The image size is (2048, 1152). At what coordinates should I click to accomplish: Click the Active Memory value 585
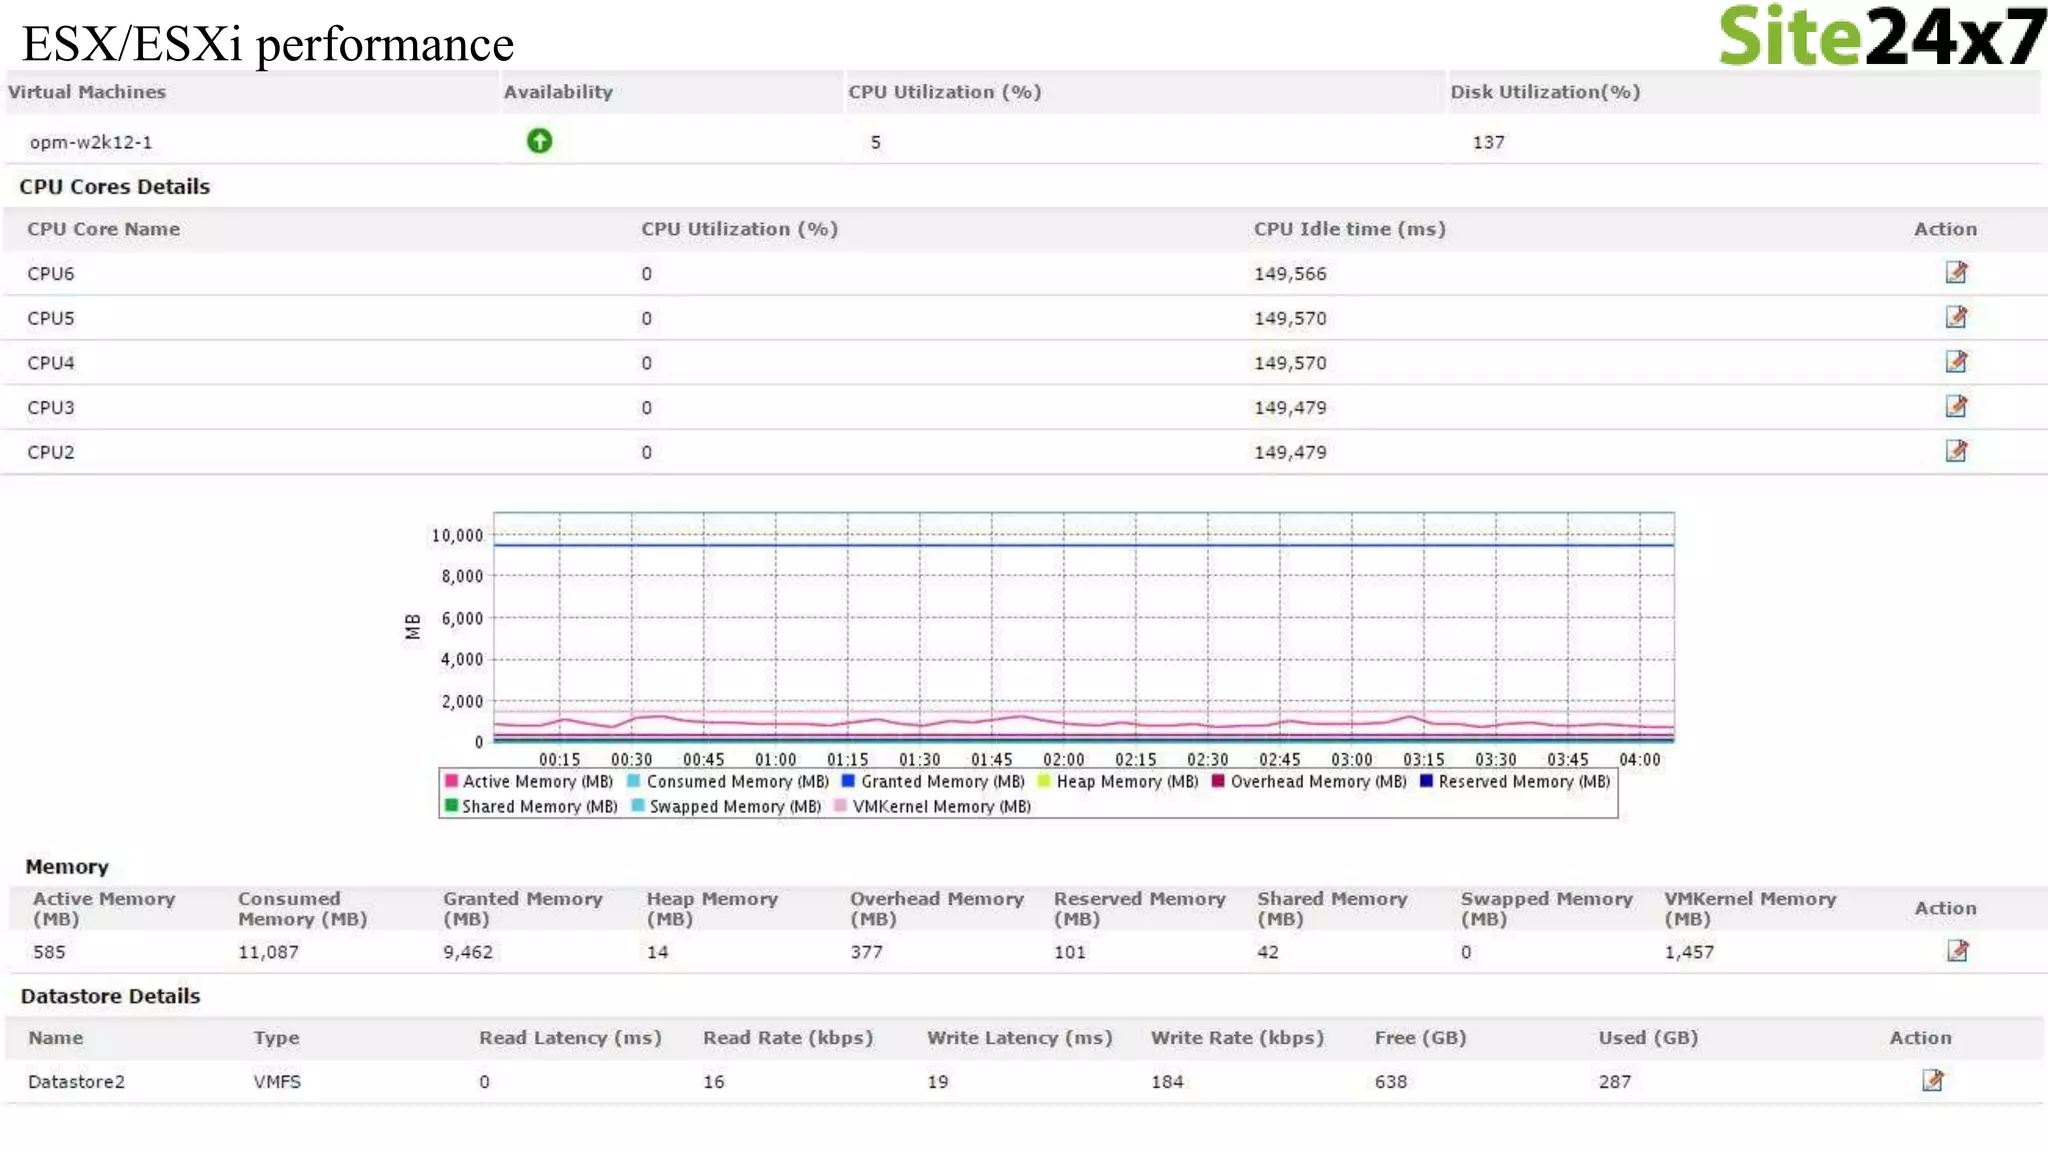49,952
